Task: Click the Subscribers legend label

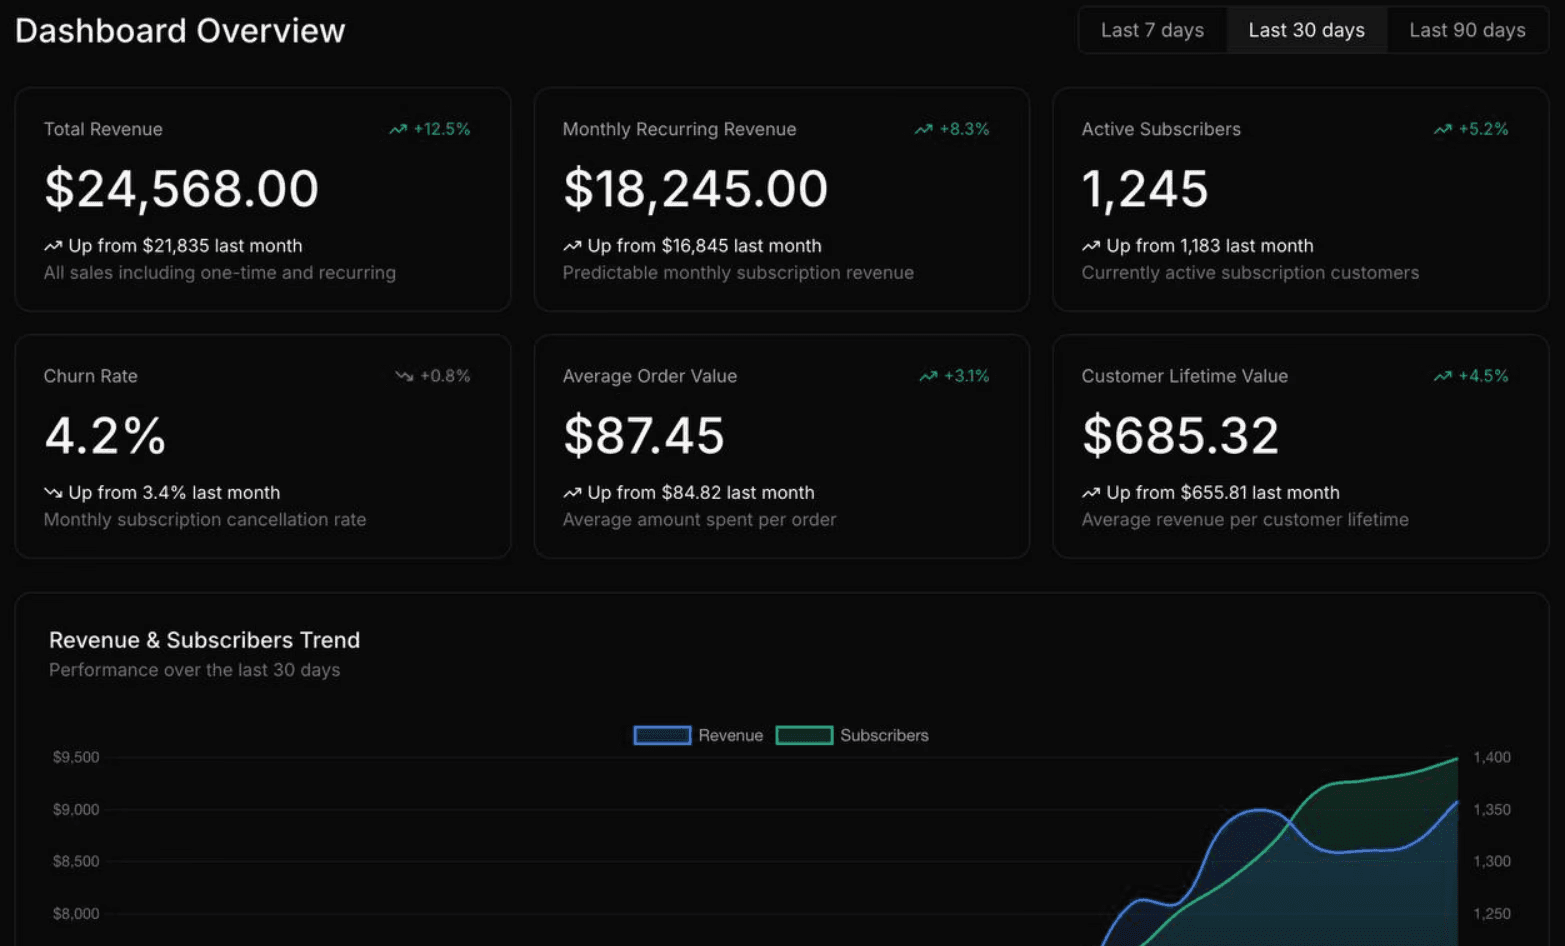Action: [x=884, y=736]
